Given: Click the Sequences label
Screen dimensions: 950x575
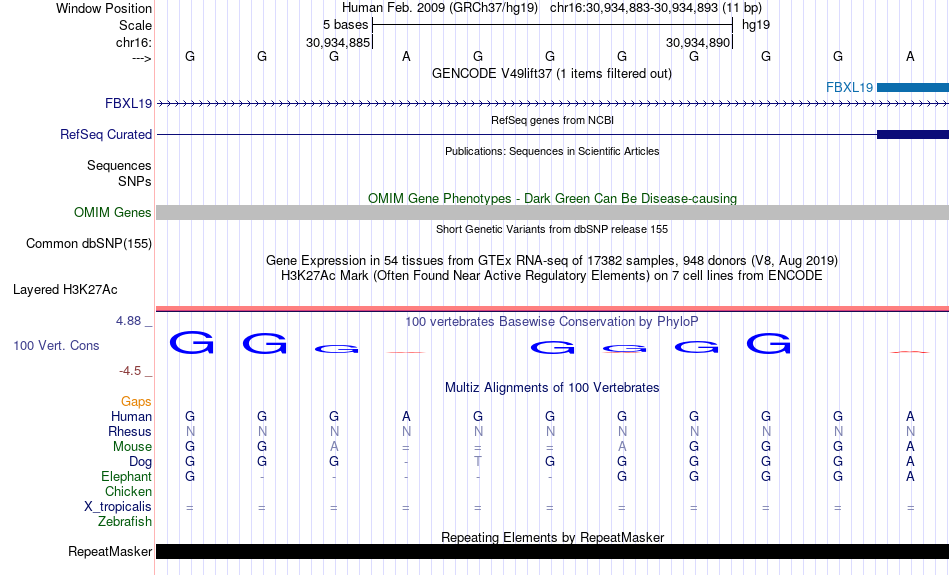Looking at the screenshot, I should tap(119, 165).
